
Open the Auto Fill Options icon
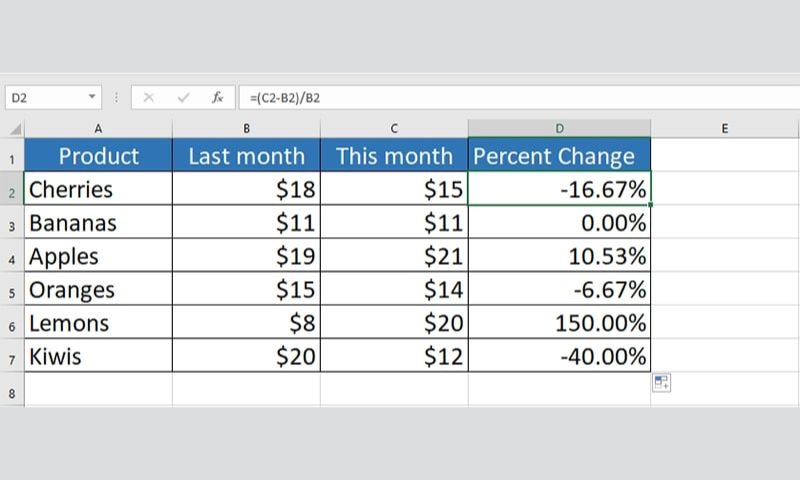point(661,383)
